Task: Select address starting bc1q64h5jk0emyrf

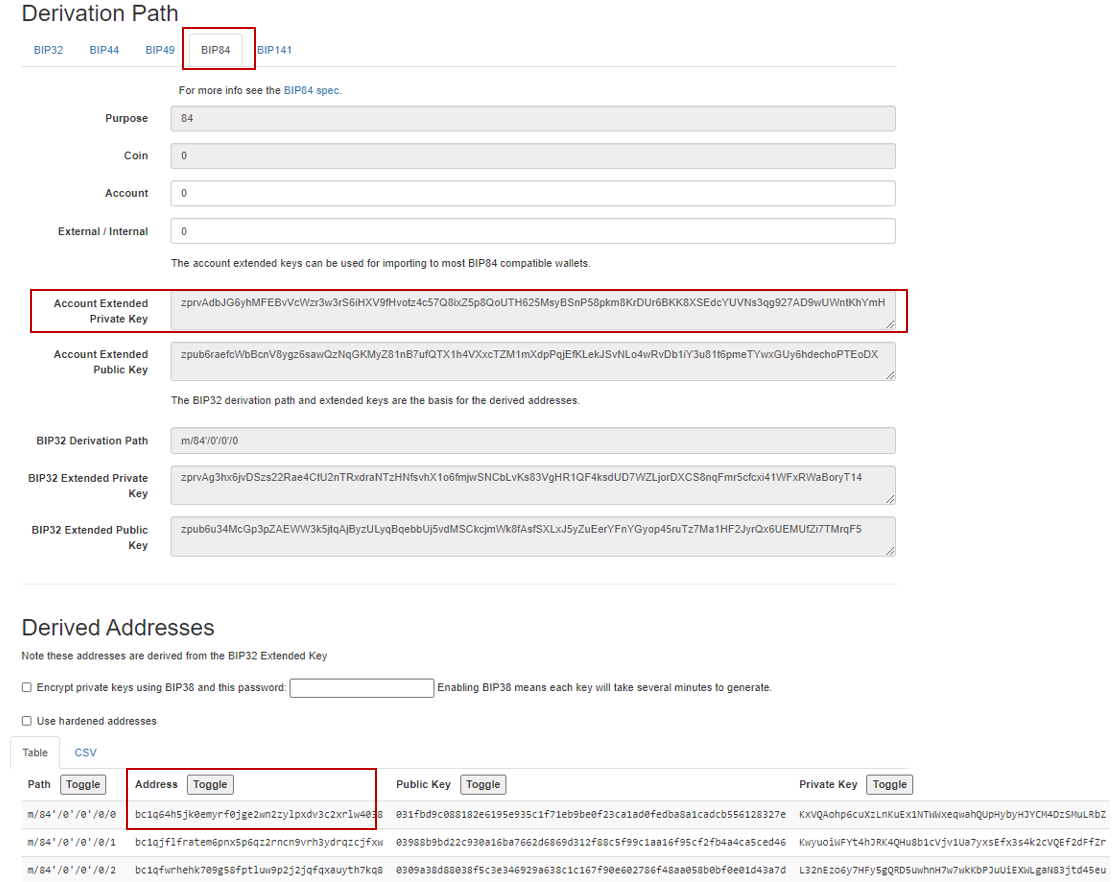Action: pos(259,814)
